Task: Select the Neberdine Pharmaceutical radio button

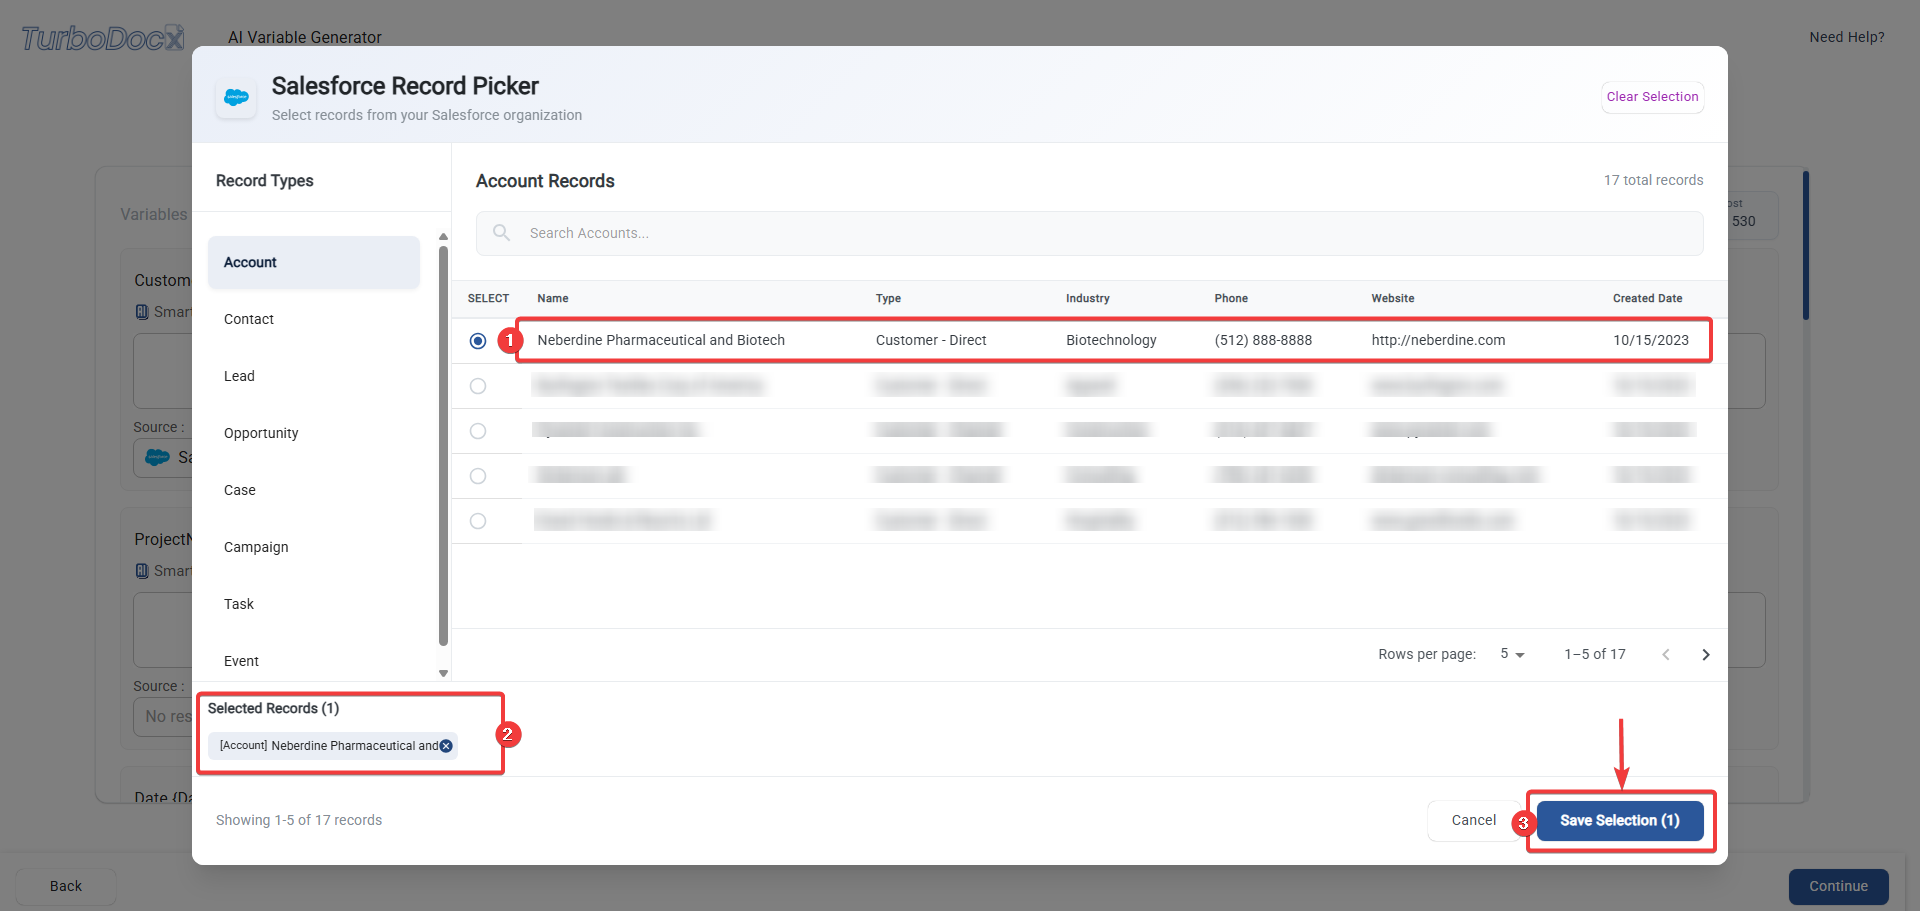Action: coord(478,341)
